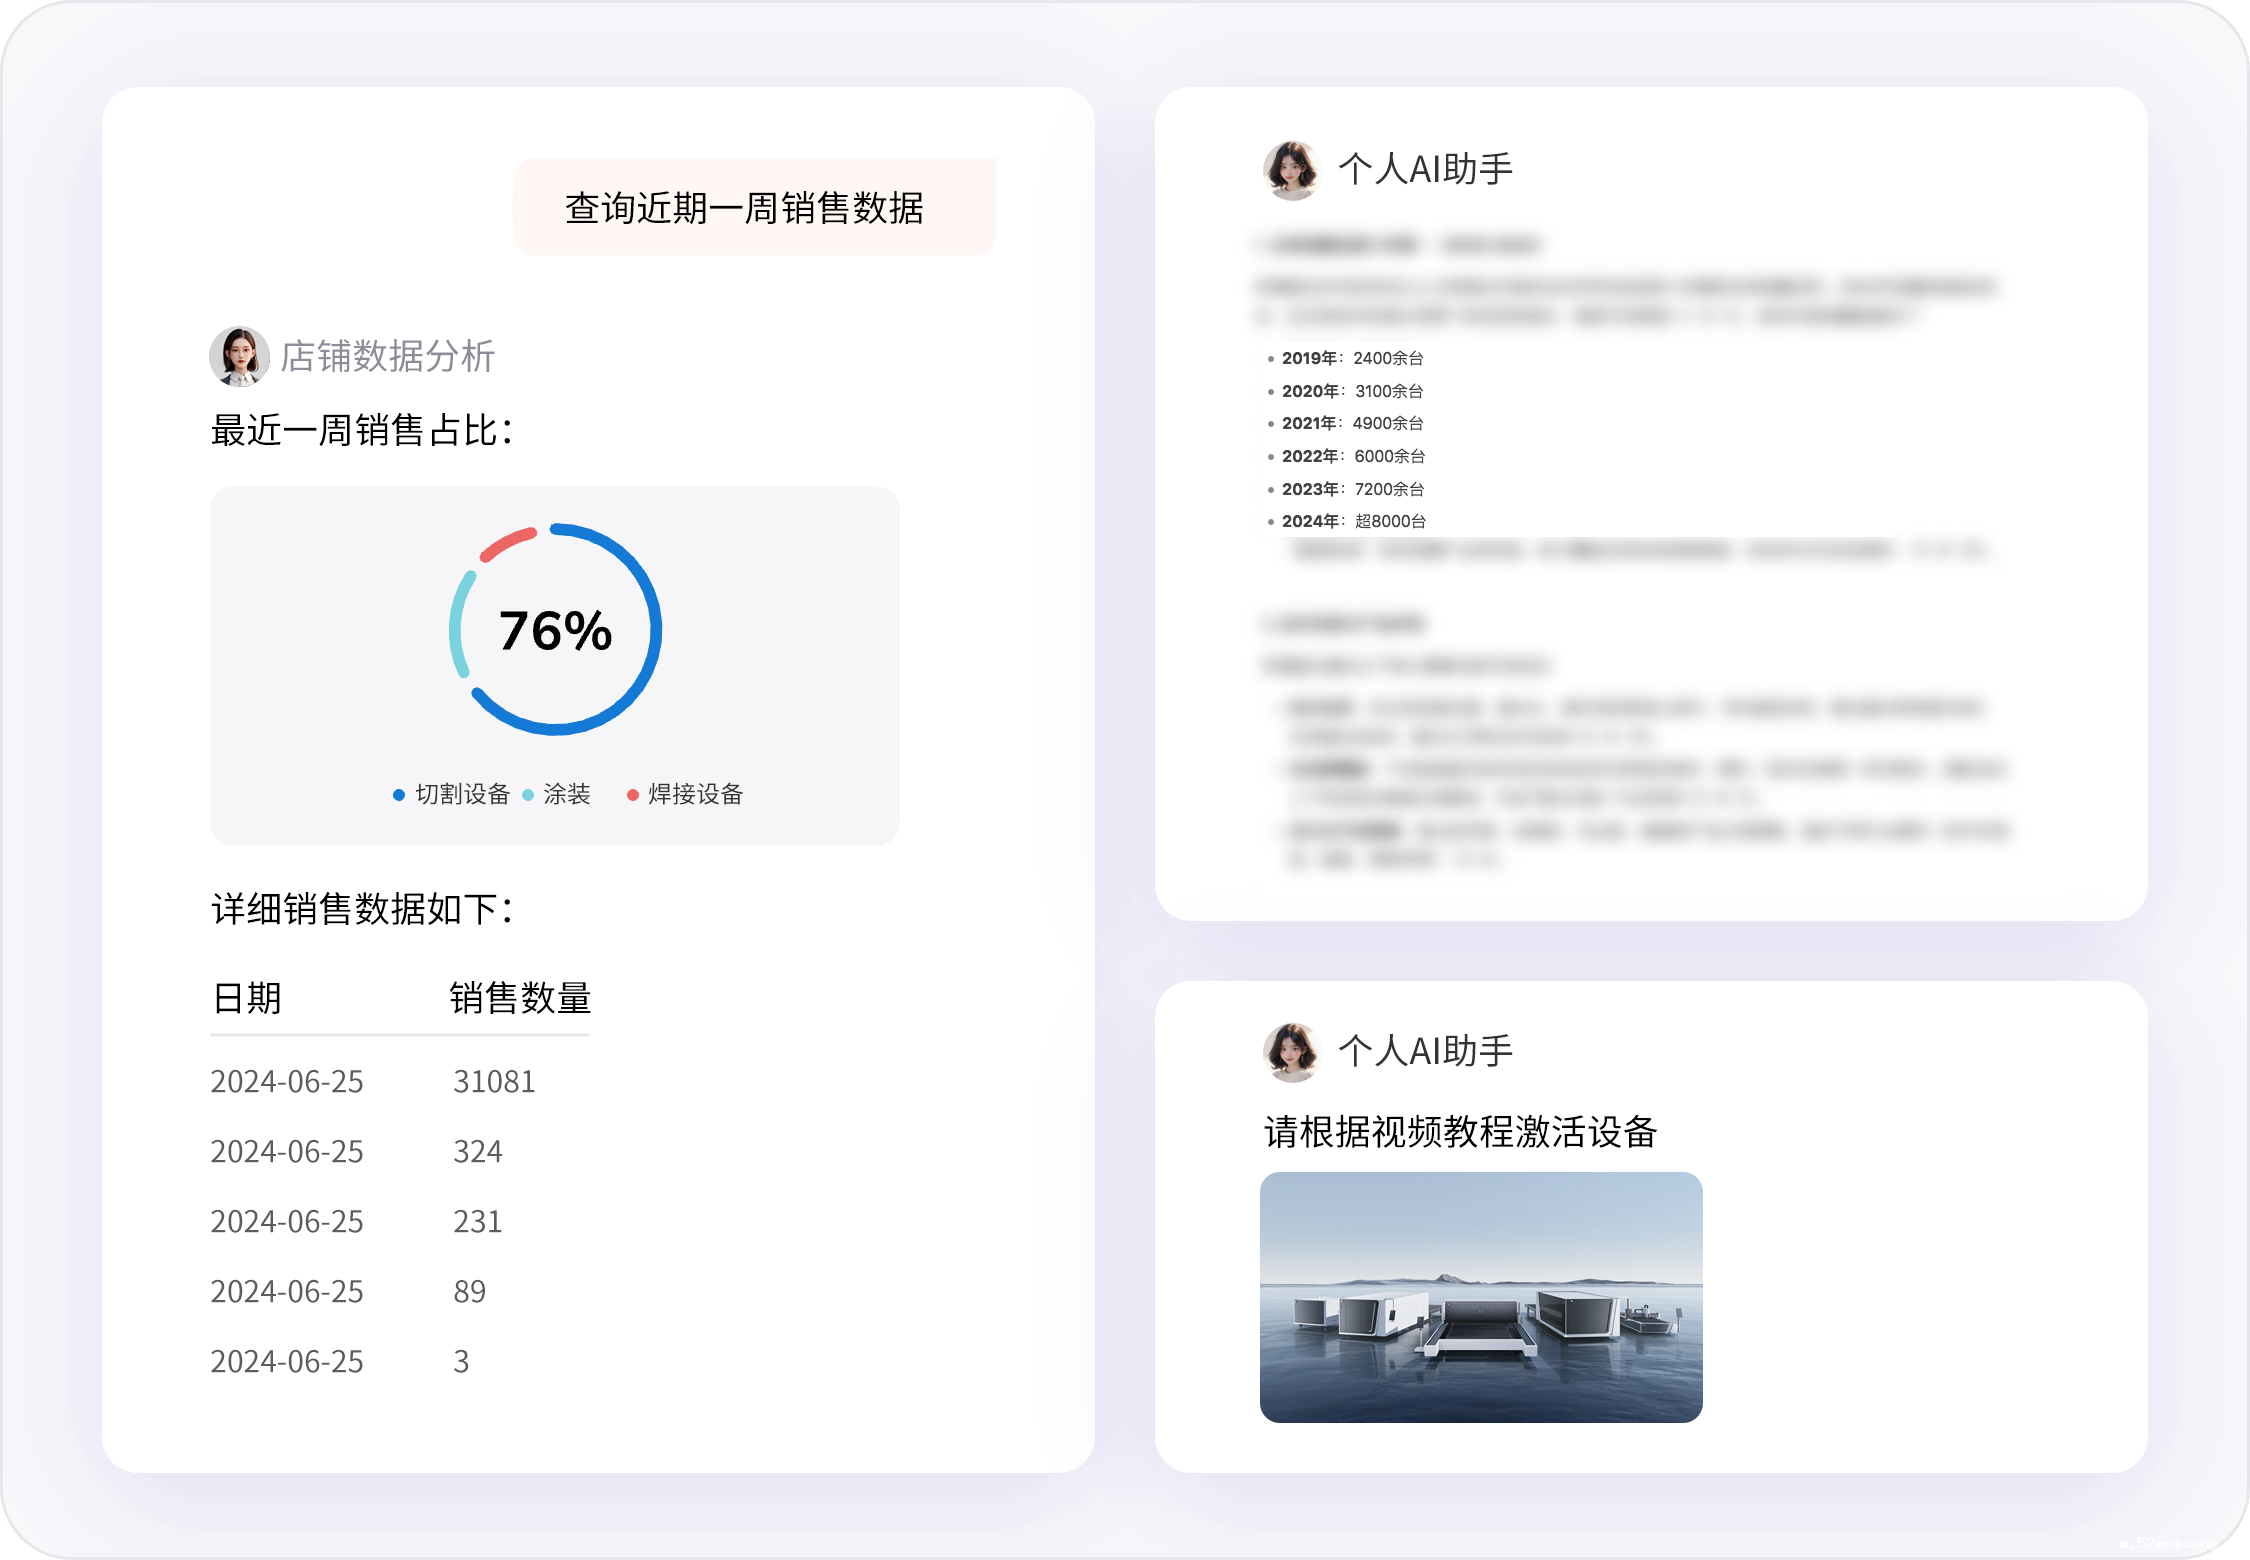Viewport: 2250px width, 1560px height.
Task: Click the 查询近期一周销售数据 message bubble
Action: pyautogui.click(x=753, y=208)
